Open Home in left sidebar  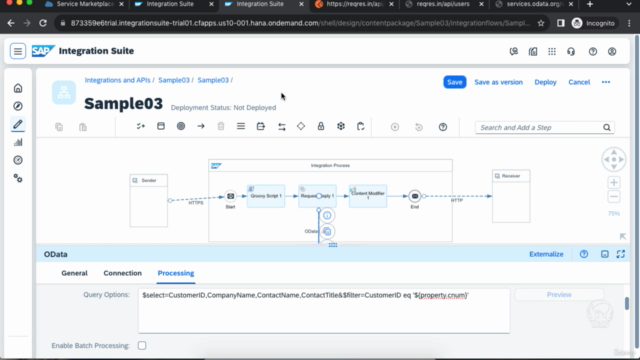(x=18, y=88)
